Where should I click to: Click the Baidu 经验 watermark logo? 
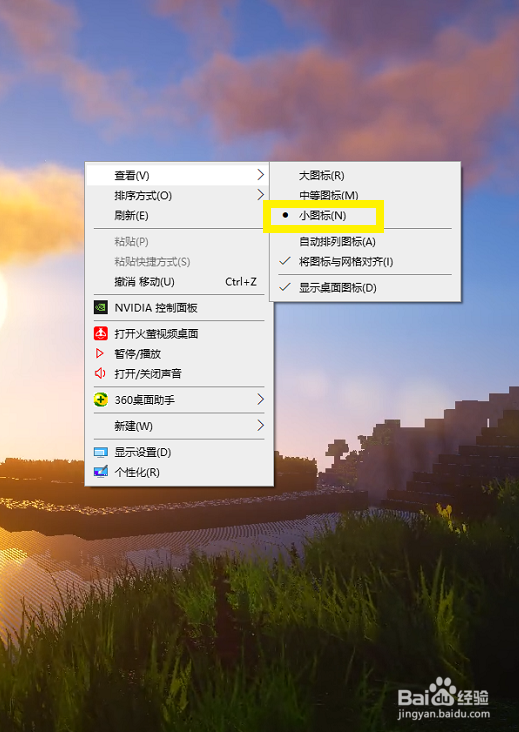[x=443, y=697]
